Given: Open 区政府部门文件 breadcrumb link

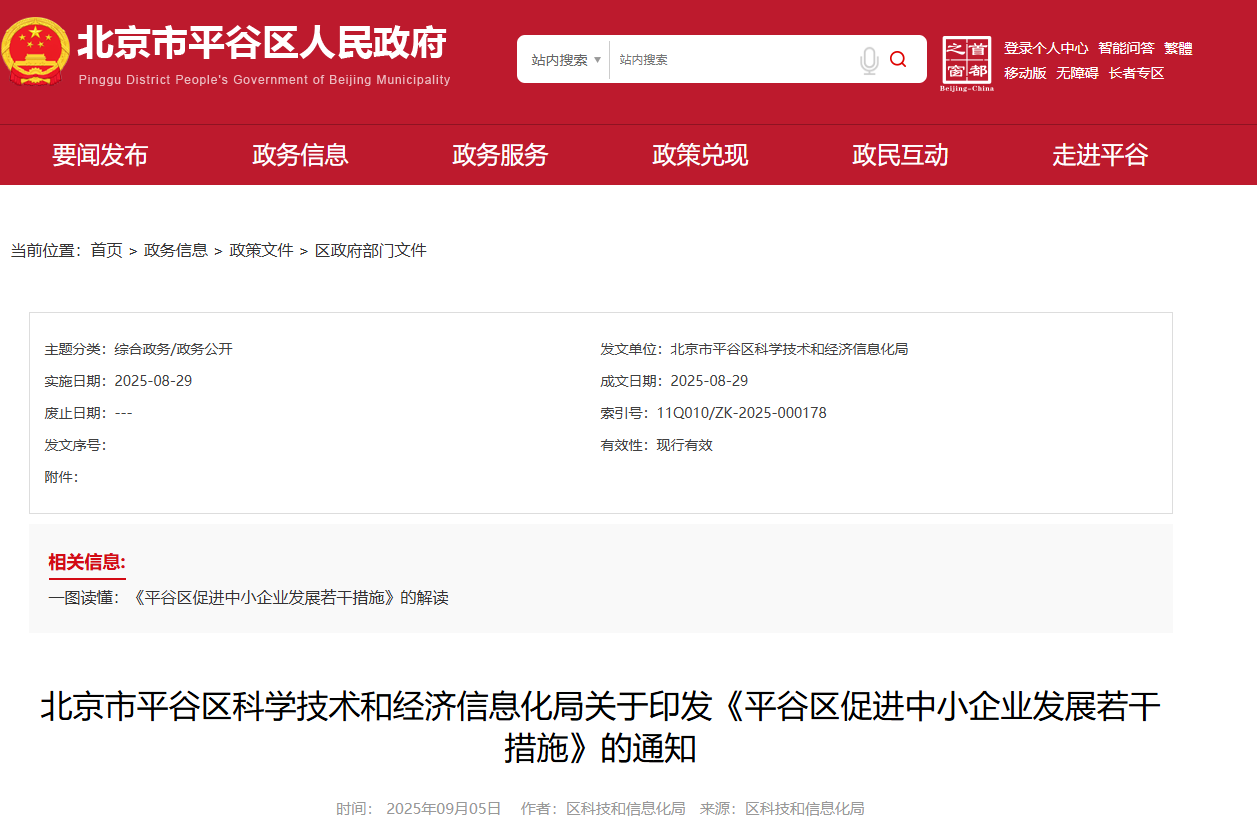Looking at the screenshot, I should pos(371,250).
